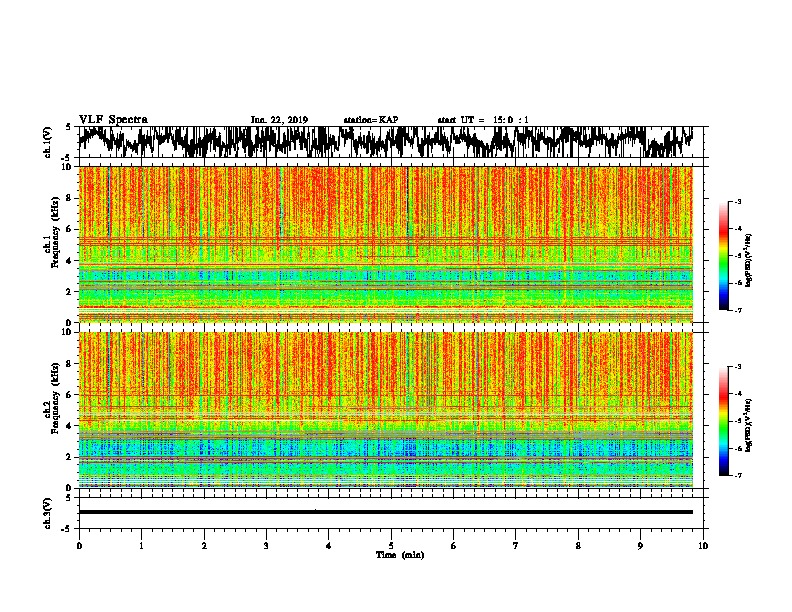The width and height of the screenshot is (792, 612).
Task: Click the "-7" label on the lower color bar
Action: click(737, 476)
